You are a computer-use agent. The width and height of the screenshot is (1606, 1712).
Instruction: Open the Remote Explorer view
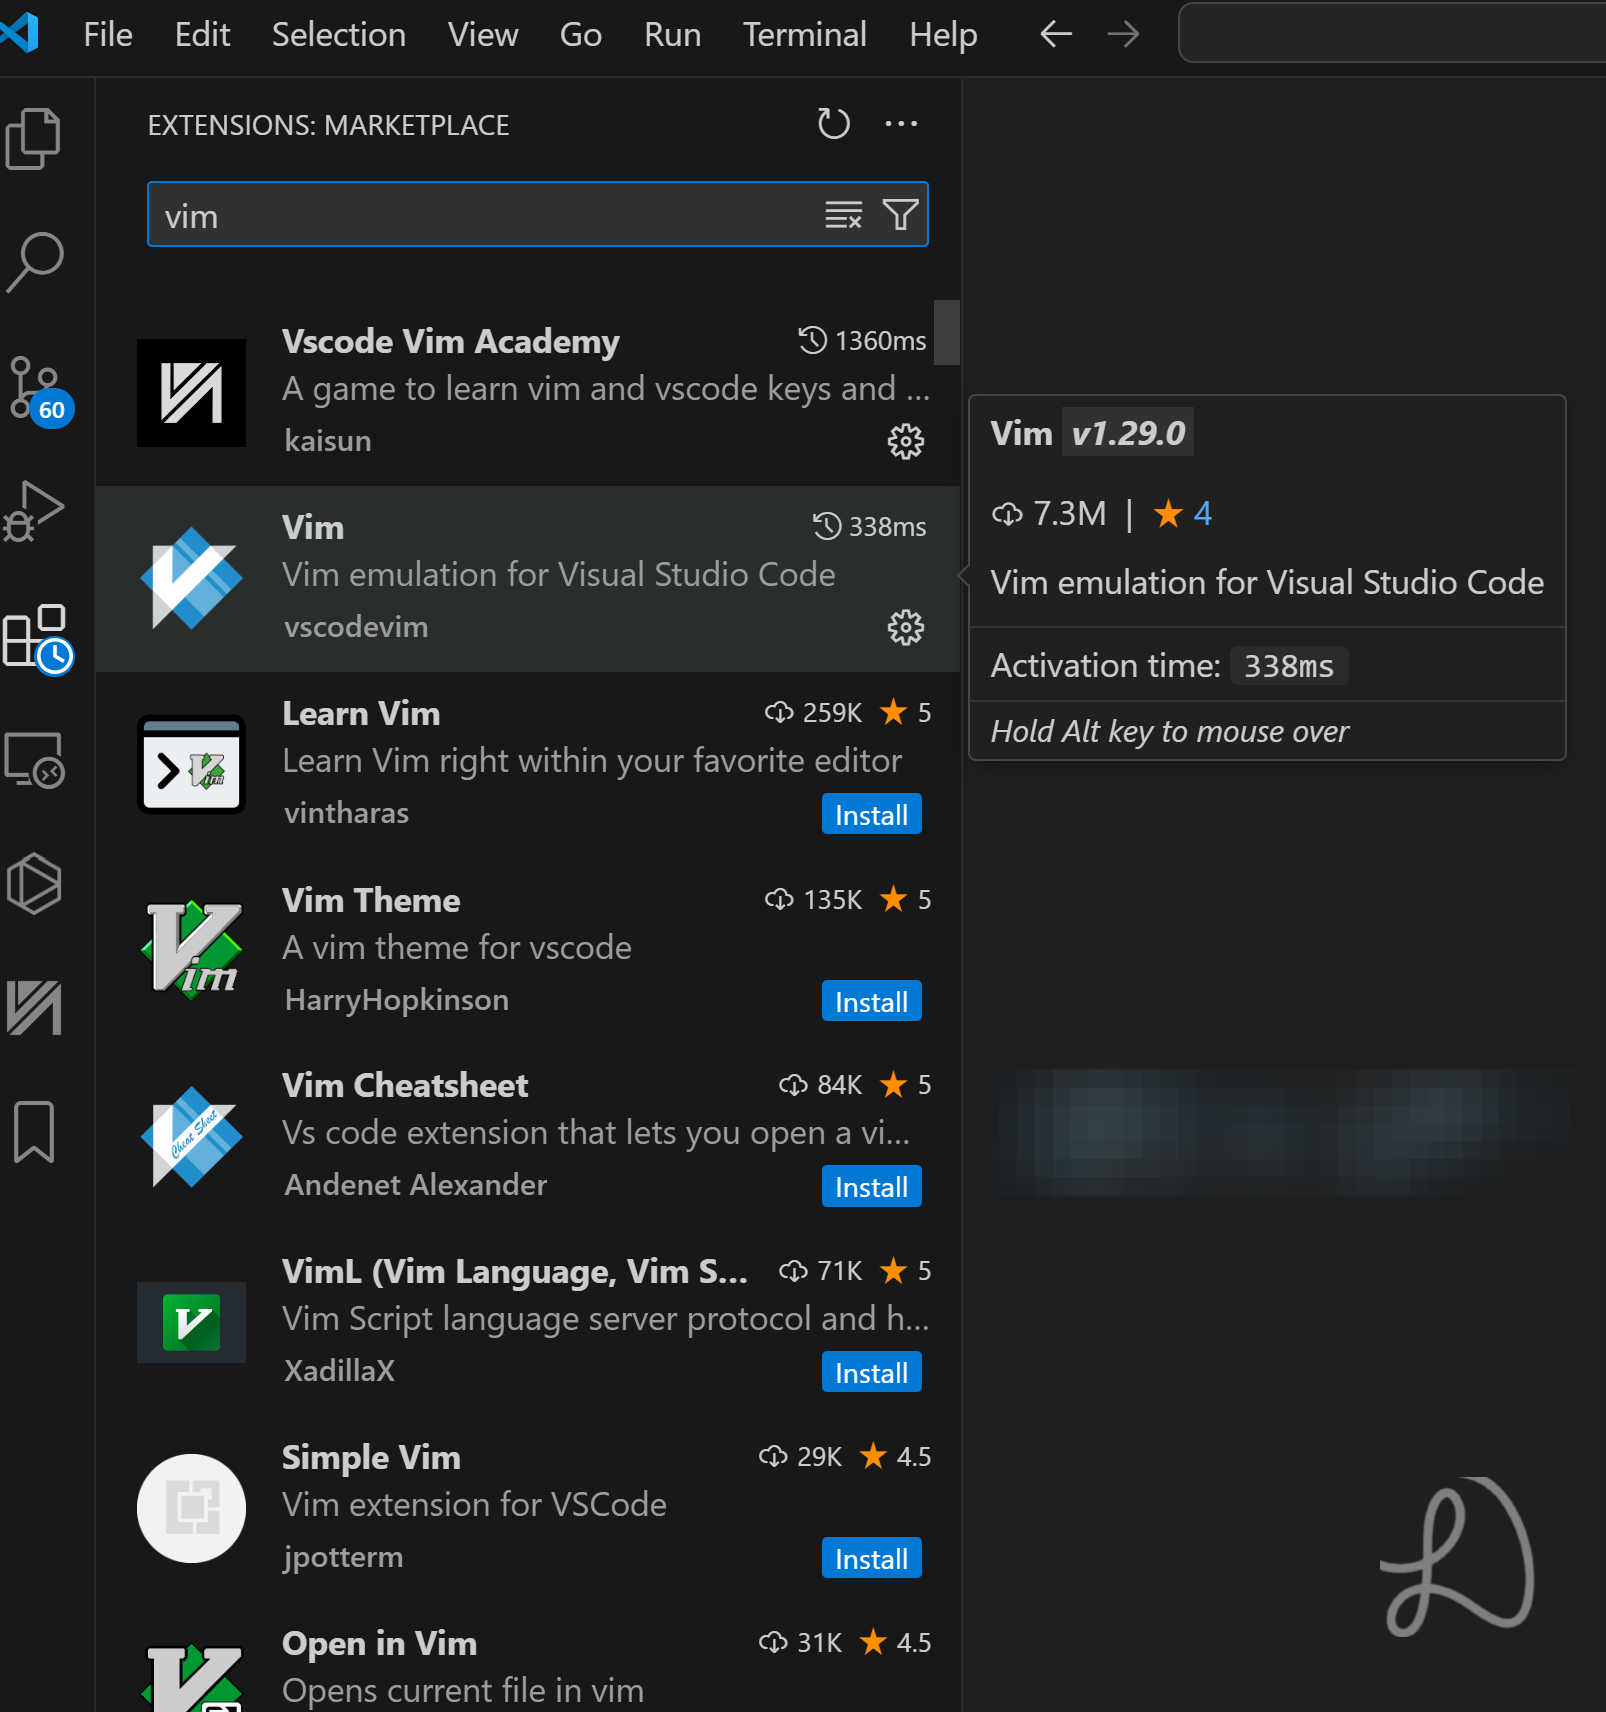[x=35, y=760]
